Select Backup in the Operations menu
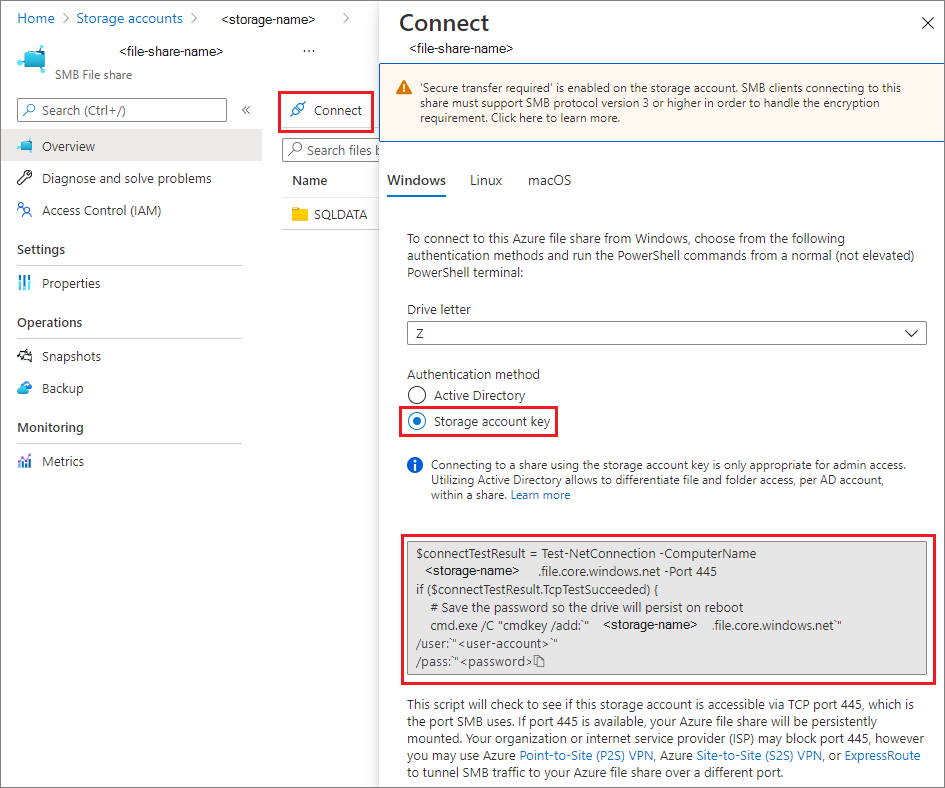Image resolution: width=945 pixels, height=788 pixels. pos(66,388)
